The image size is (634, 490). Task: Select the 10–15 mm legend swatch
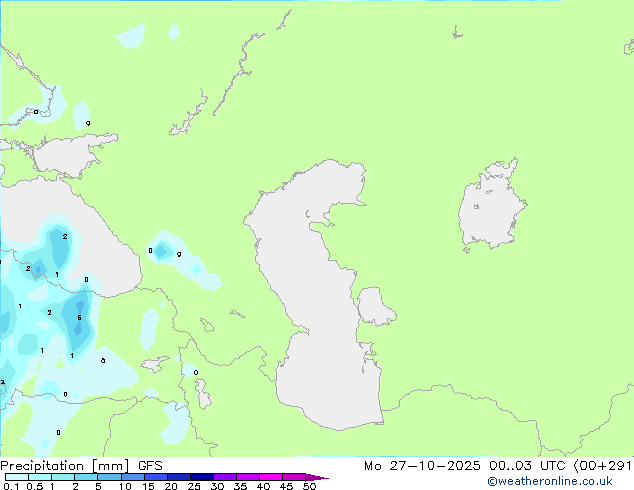coord(132,477)
